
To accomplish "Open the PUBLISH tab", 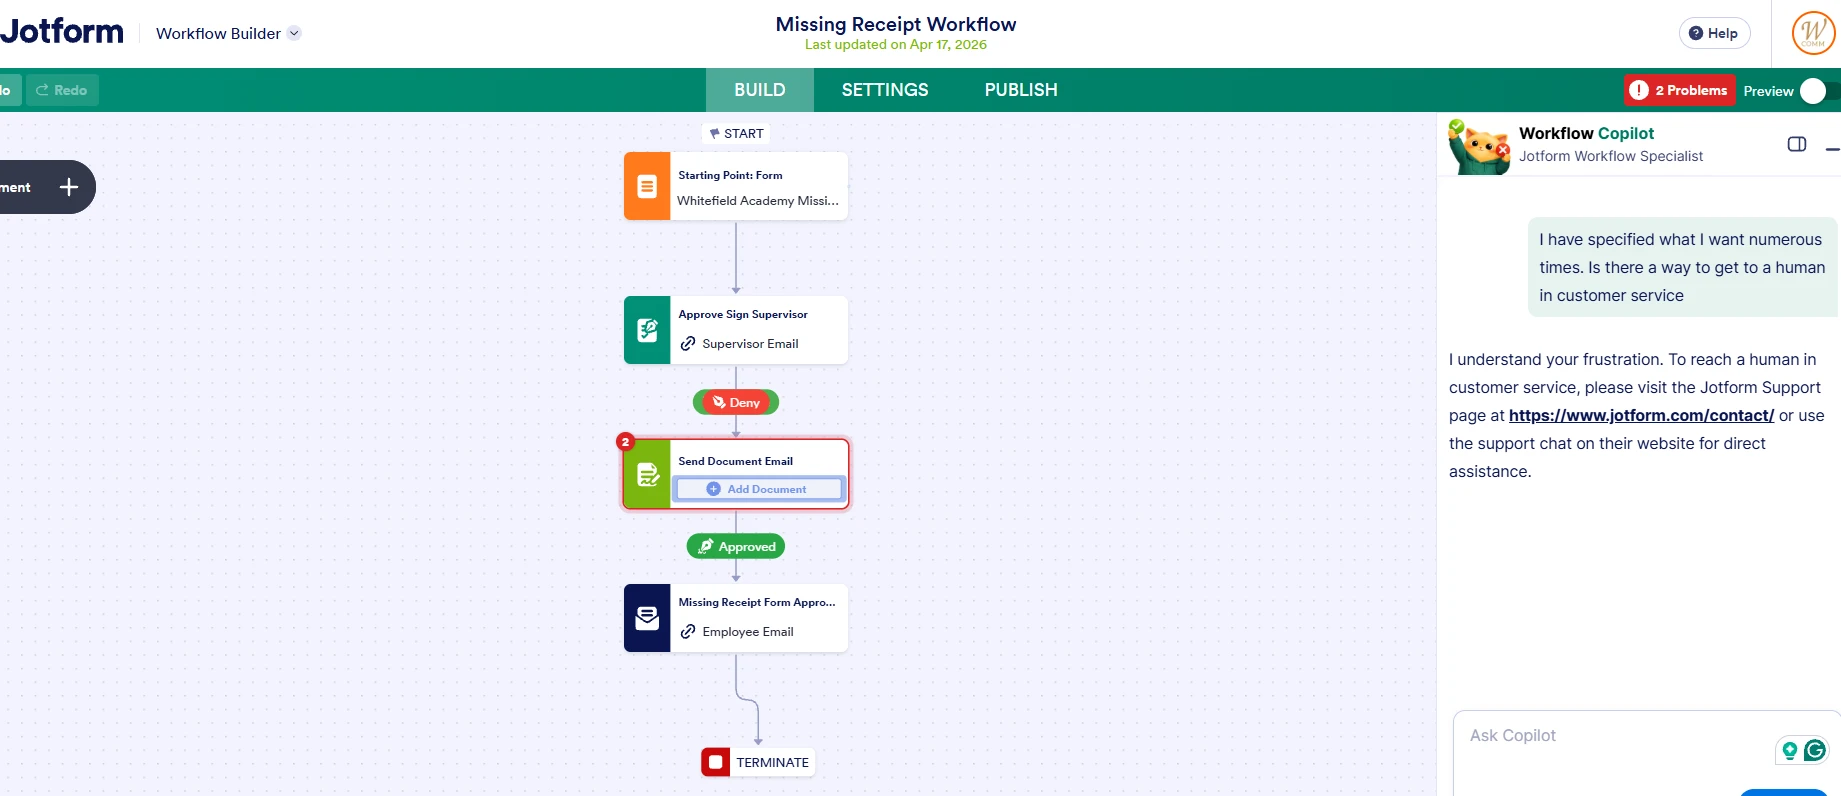I will click(1020, 90).
